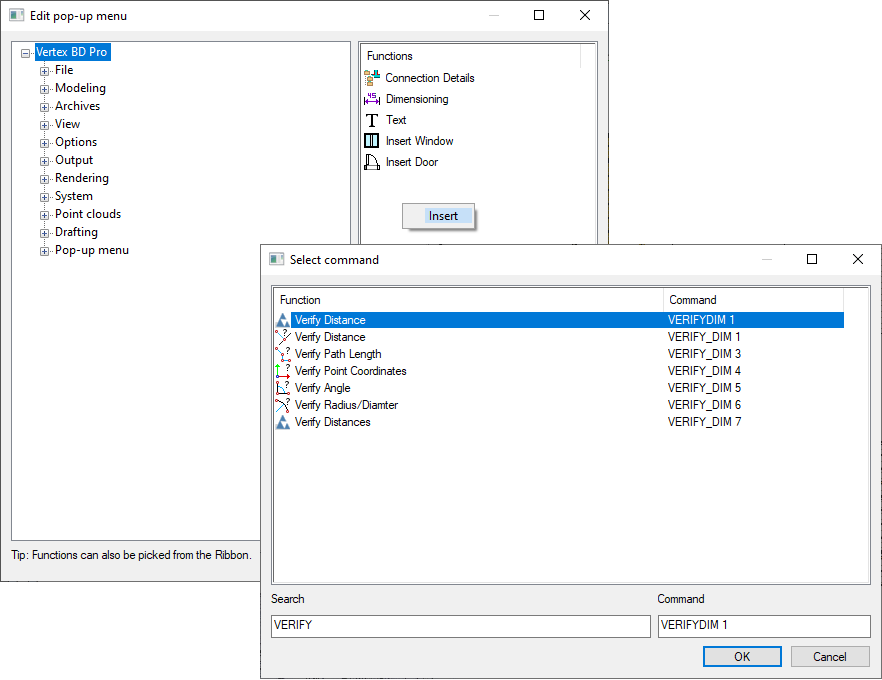Sort by the Function column header
The height and width of the screenshot is (680, 882).
467,300
